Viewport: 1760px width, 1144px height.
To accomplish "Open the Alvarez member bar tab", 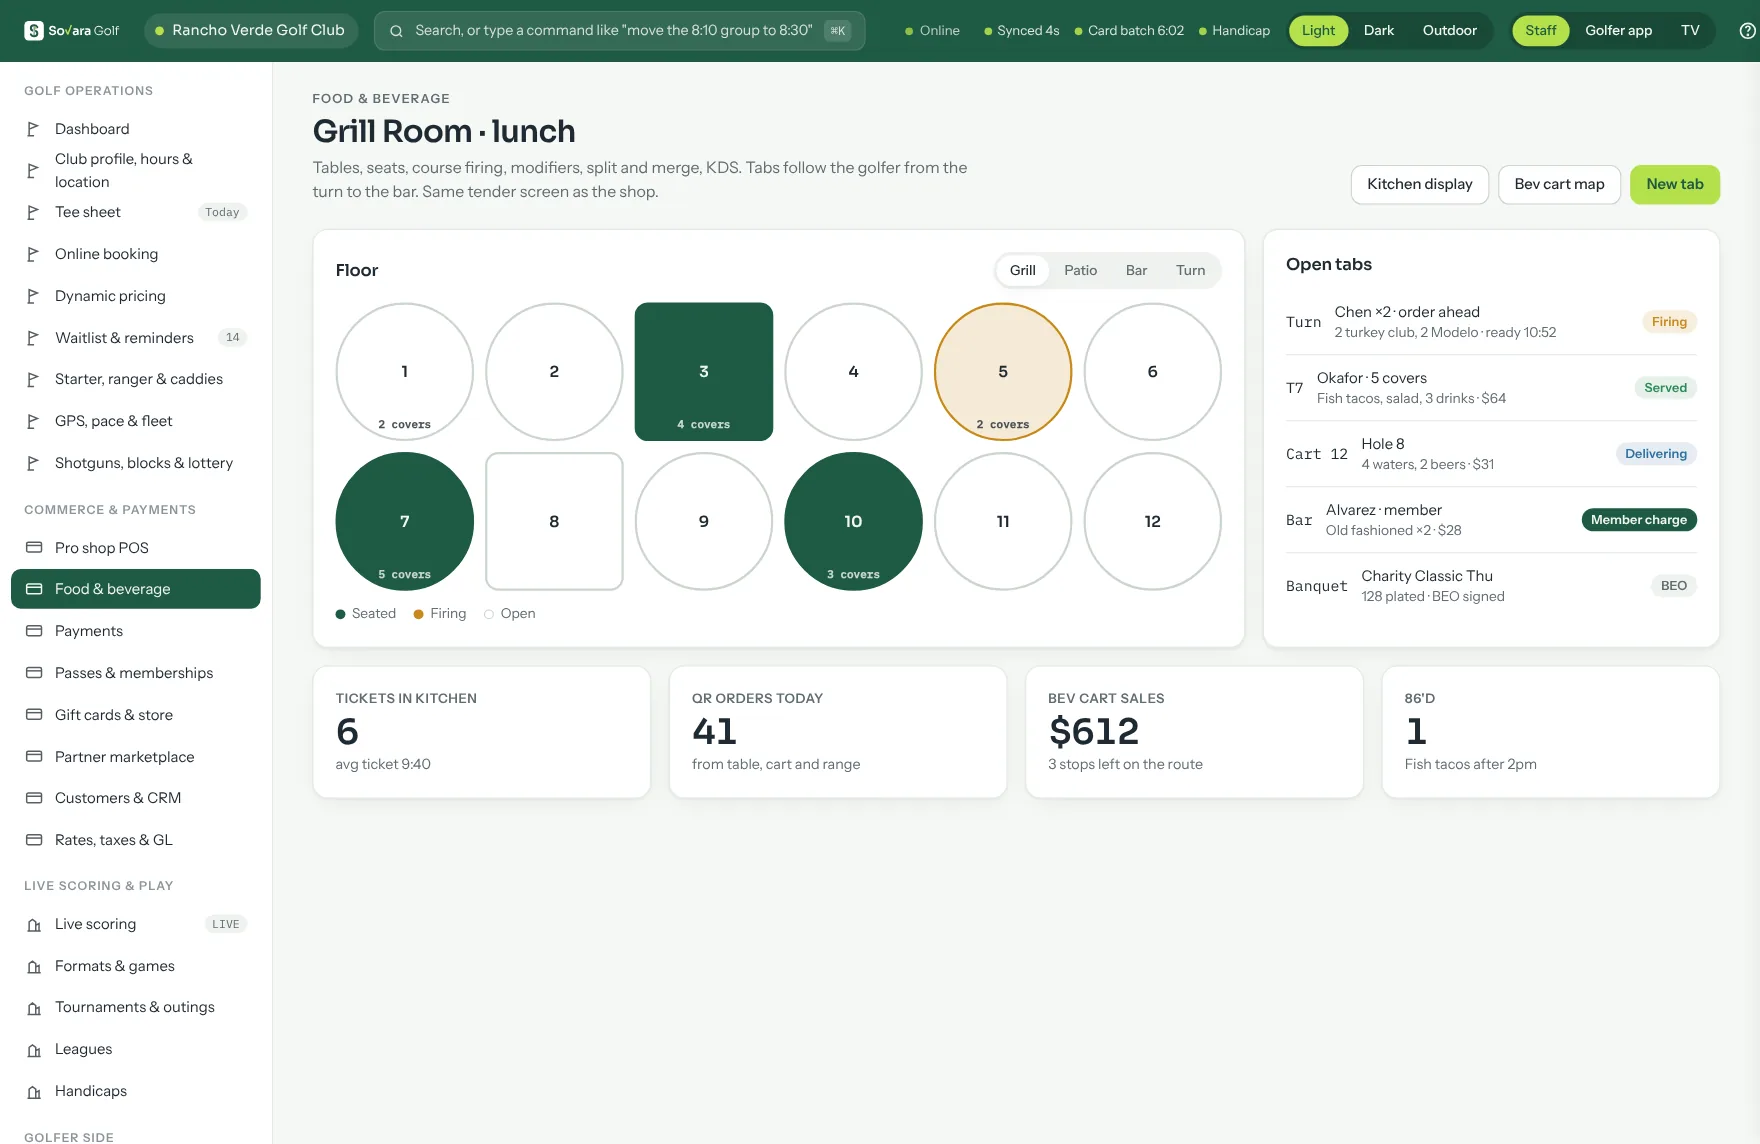I will [1491, 520].
